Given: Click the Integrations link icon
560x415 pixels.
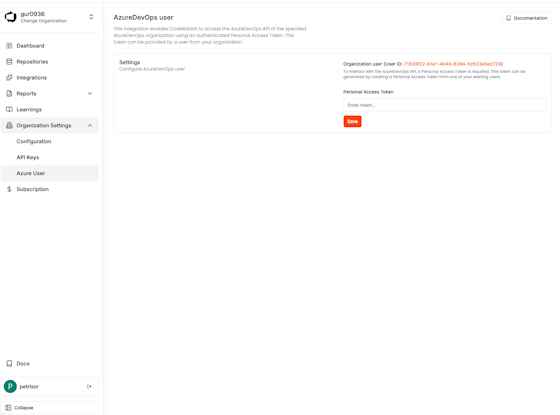Looking at the screenshot, I should tap(9, 78).
